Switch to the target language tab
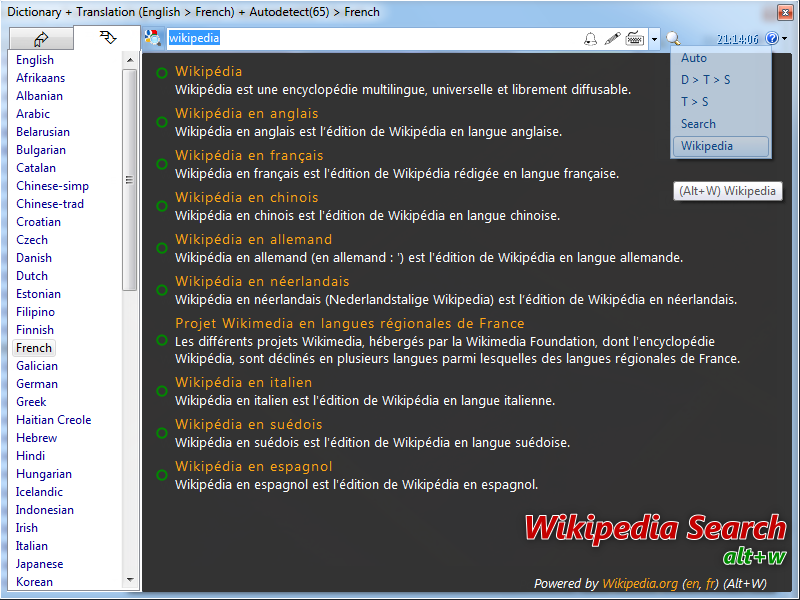Image resolution: width=800 pixels, height=600 pixels. pyautogui.click(x=107, y=38)
